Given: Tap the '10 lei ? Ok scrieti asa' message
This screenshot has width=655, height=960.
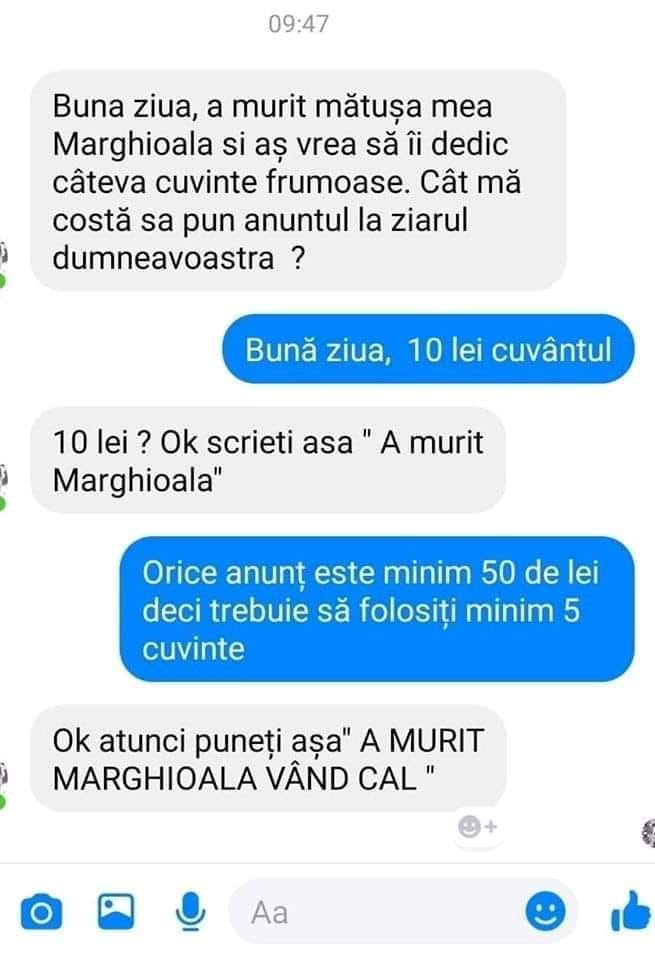Looking at the screenshot, I should pos(268,461).
